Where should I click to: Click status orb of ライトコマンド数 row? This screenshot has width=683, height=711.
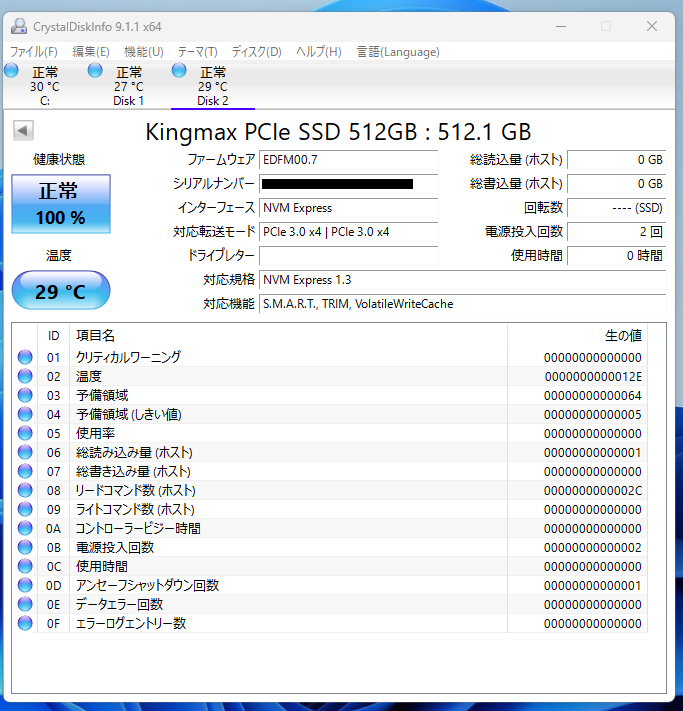click(x=25, y=510)
